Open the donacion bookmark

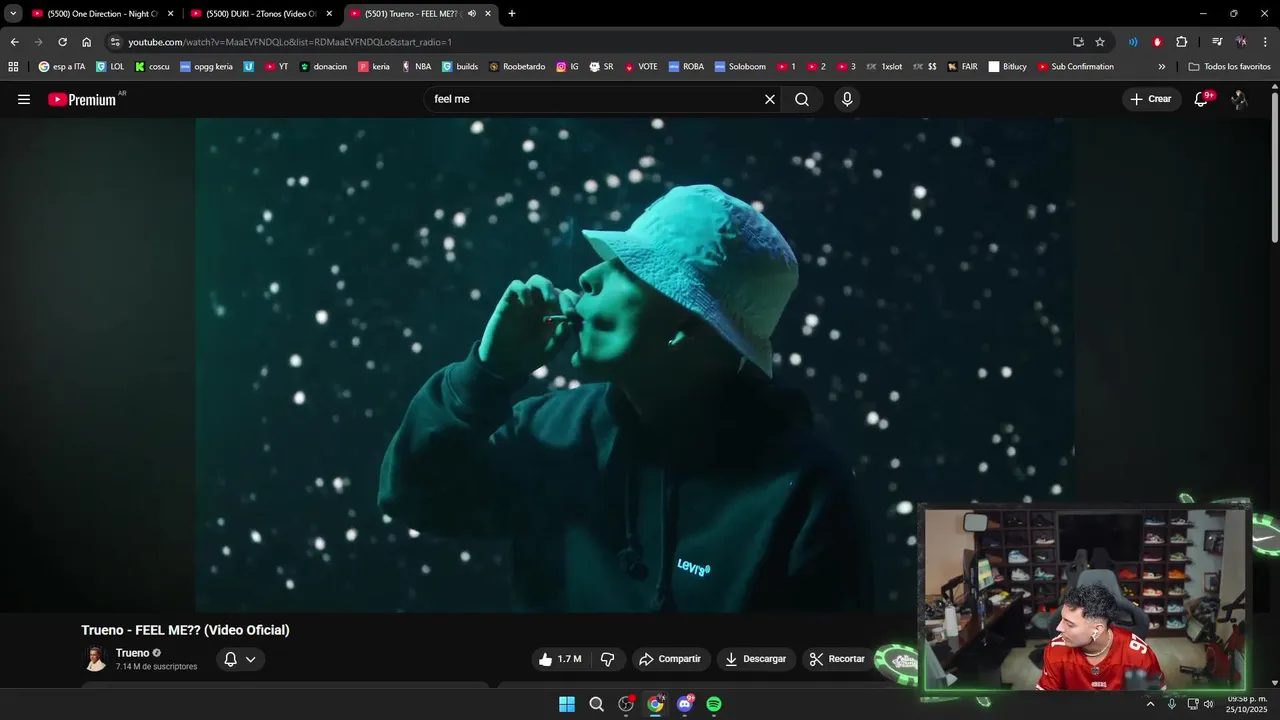(x=323, y=67)
